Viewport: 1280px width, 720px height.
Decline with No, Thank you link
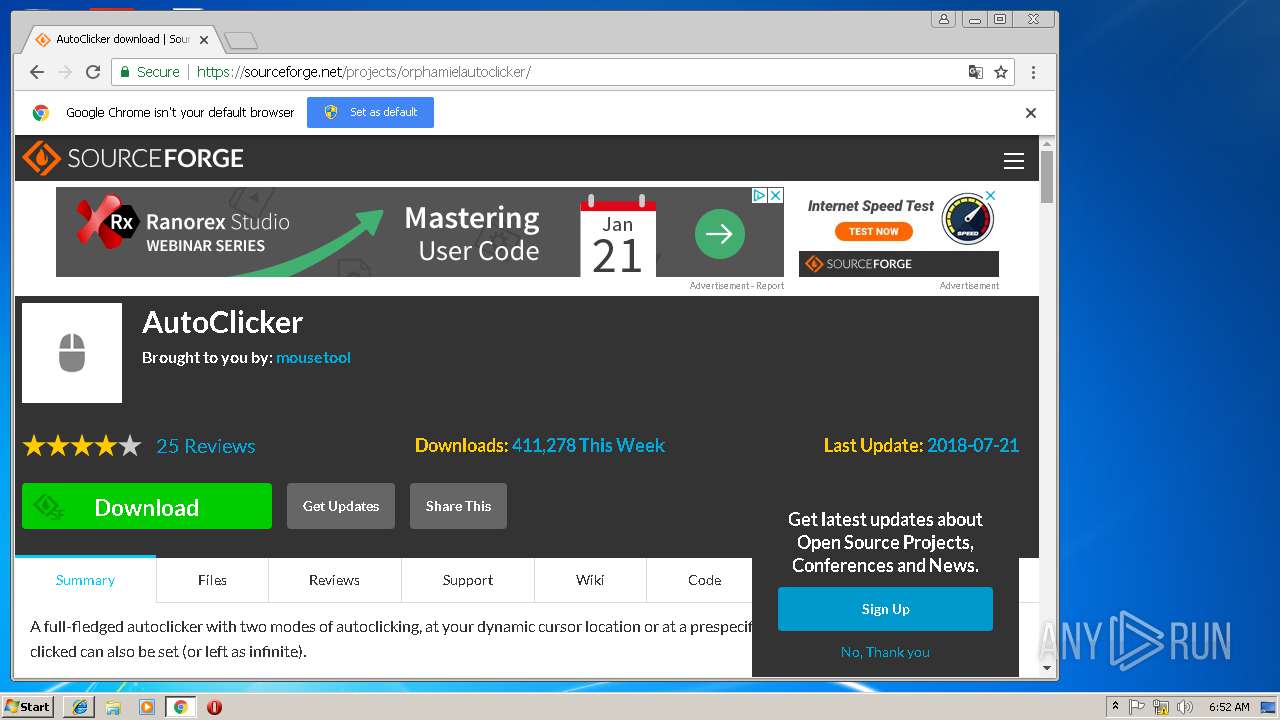coord(885,652)
